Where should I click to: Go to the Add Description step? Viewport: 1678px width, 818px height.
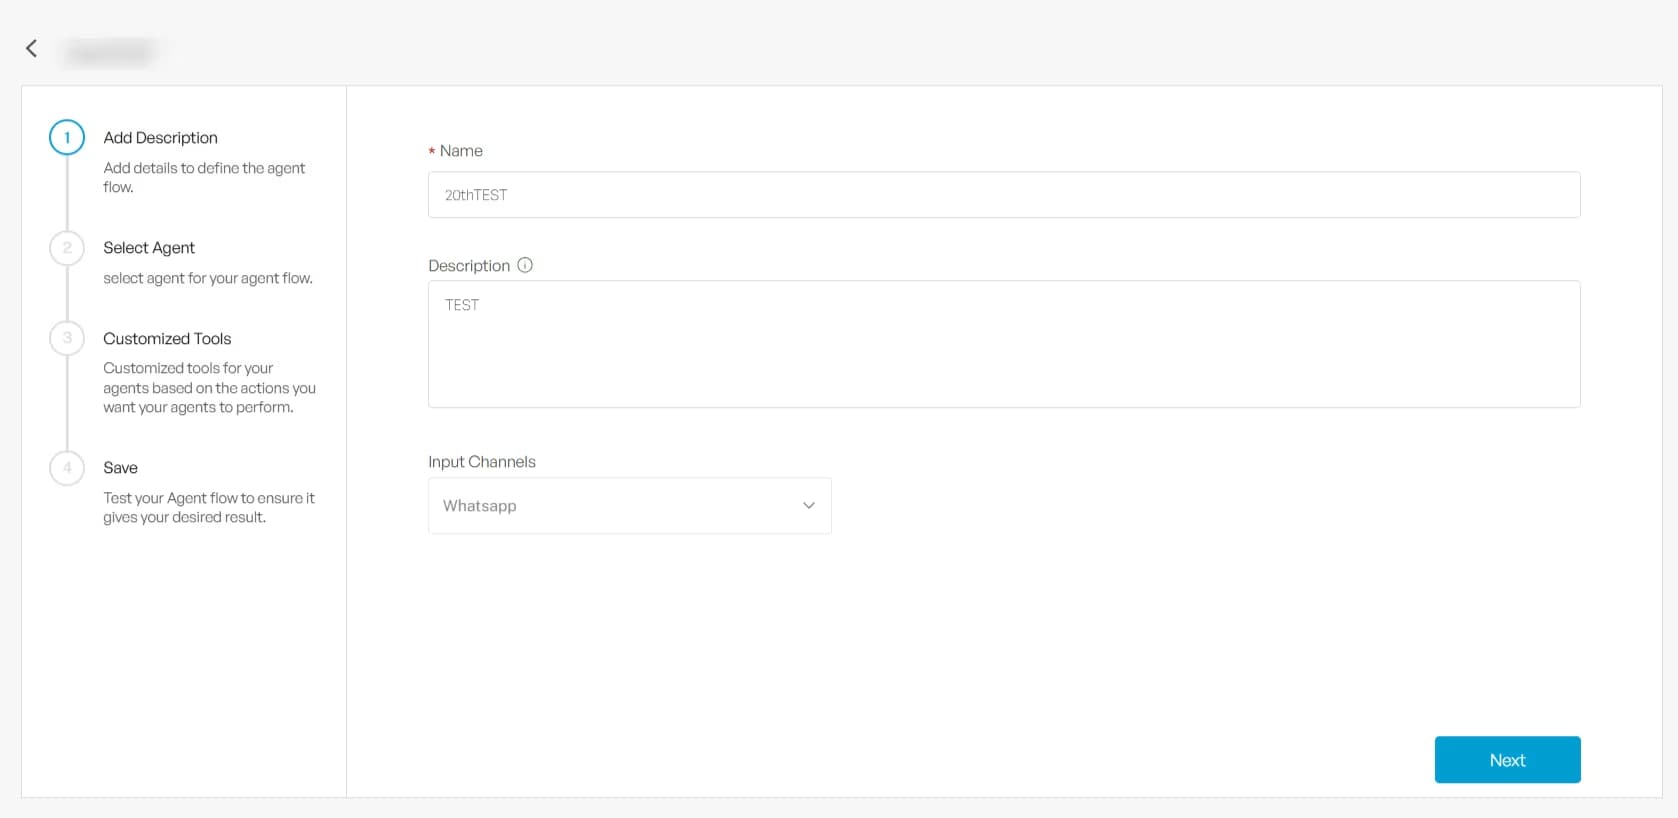click(x=160, y=138)
